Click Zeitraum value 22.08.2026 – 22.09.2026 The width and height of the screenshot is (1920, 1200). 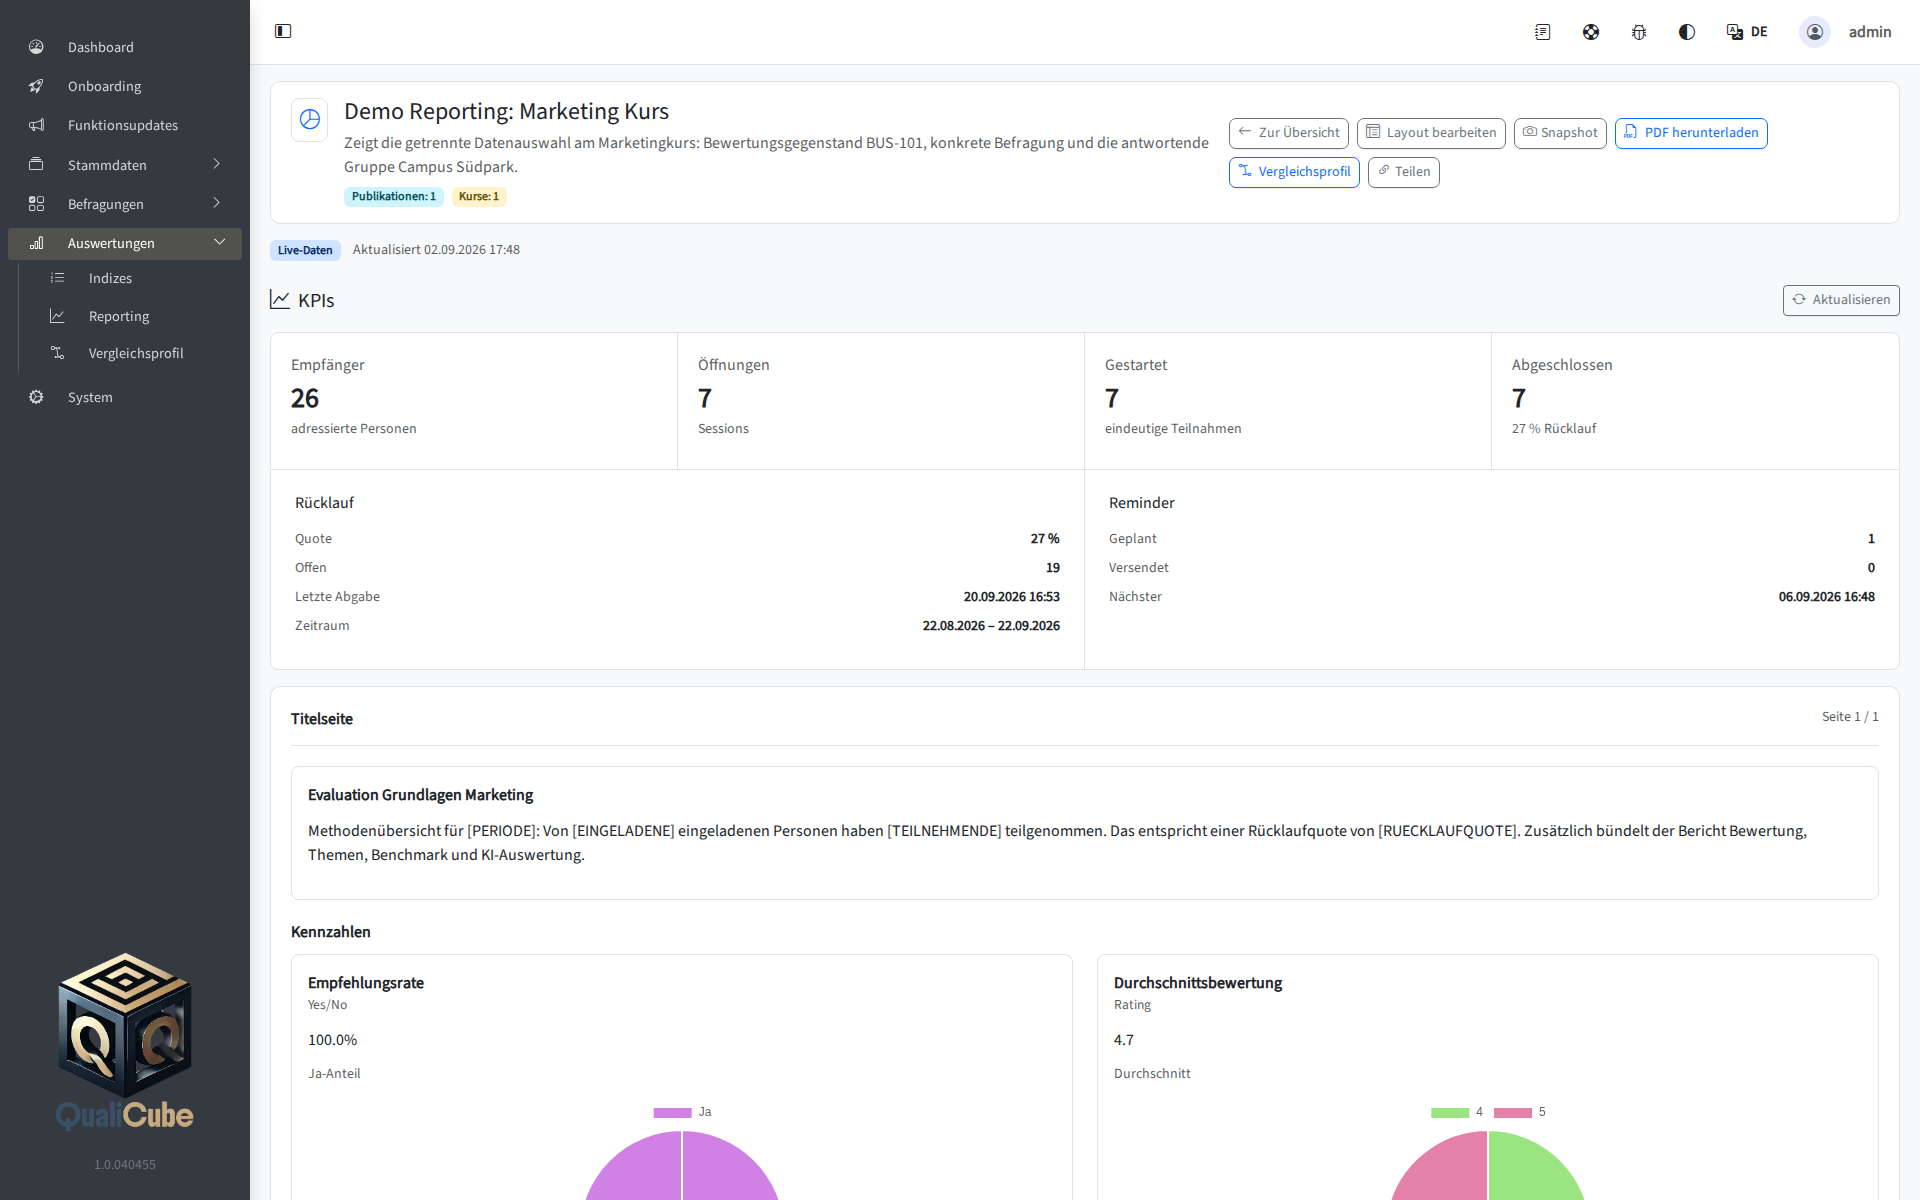tap(990, 625)
